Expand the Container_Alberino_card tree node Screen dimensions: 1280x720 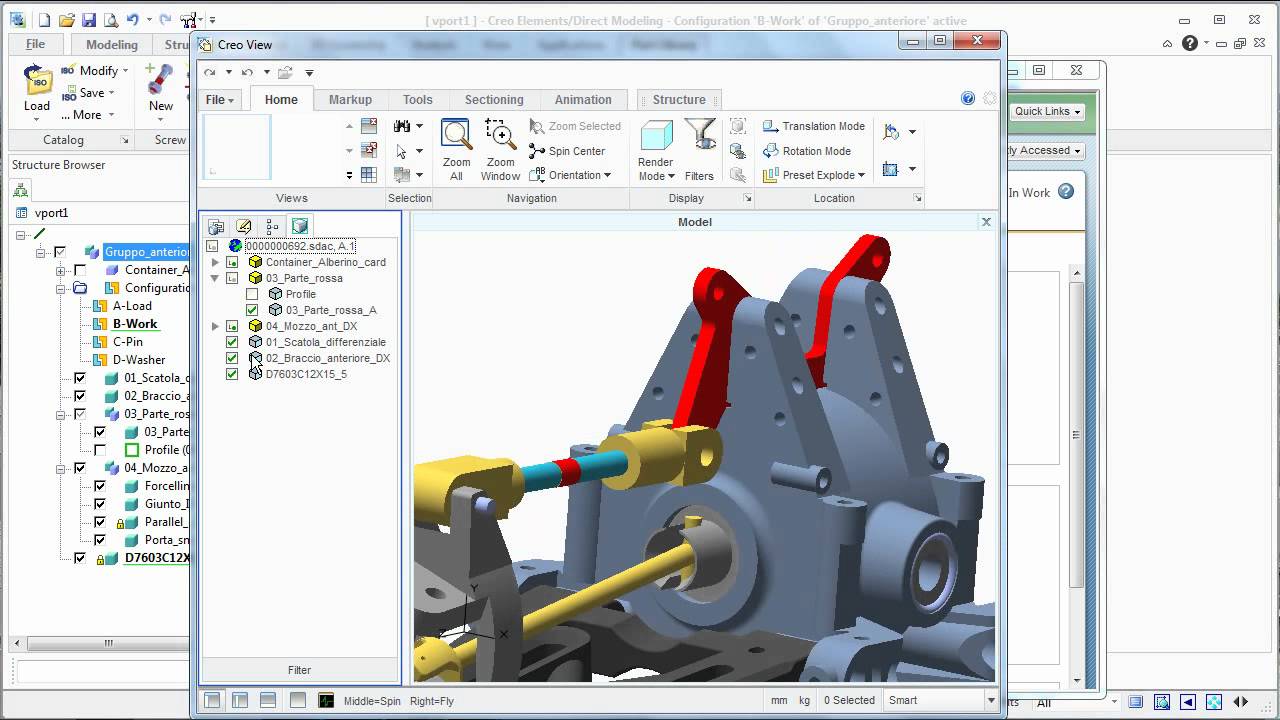tap(215, 262)
